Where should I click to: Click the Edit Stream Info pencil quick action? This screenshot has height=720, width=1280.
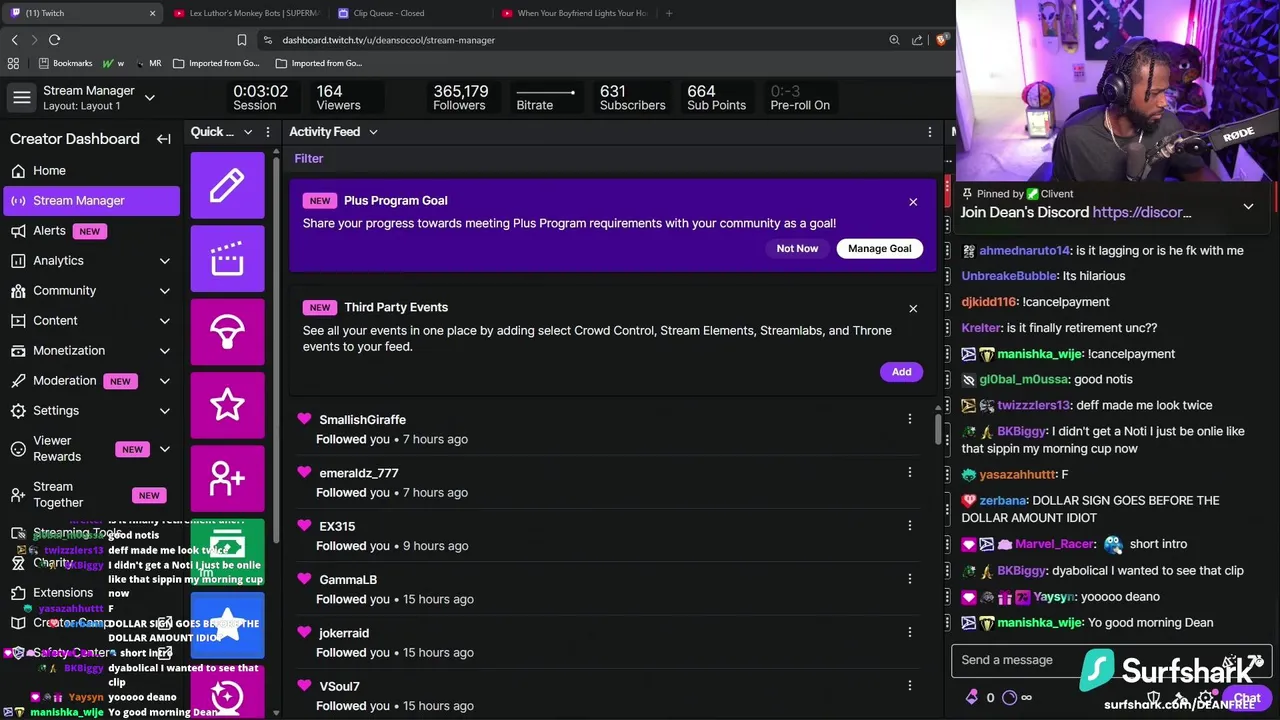pyautogui.click(x=227, y=185)
